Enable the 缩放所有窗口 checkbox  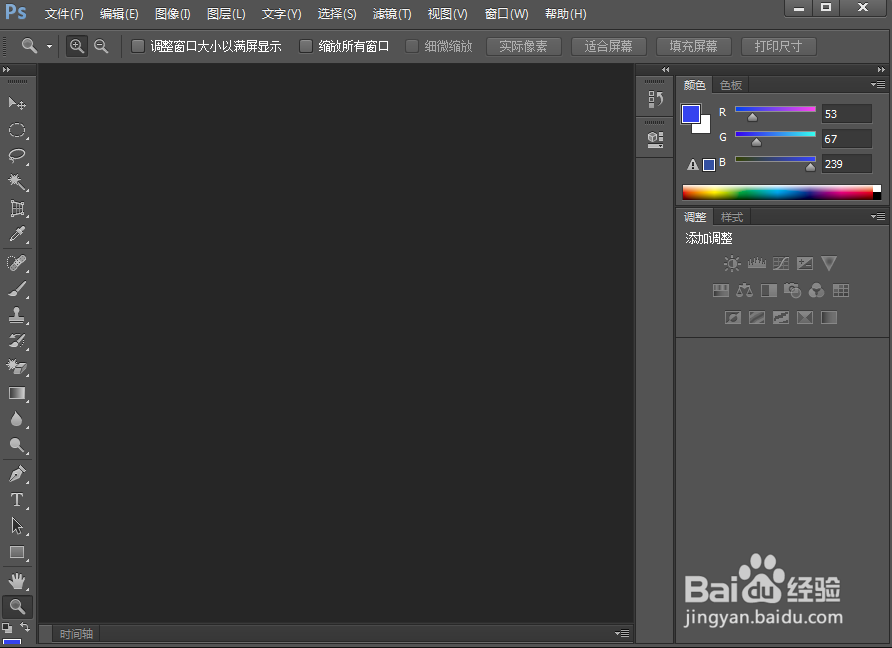(306, 46)
